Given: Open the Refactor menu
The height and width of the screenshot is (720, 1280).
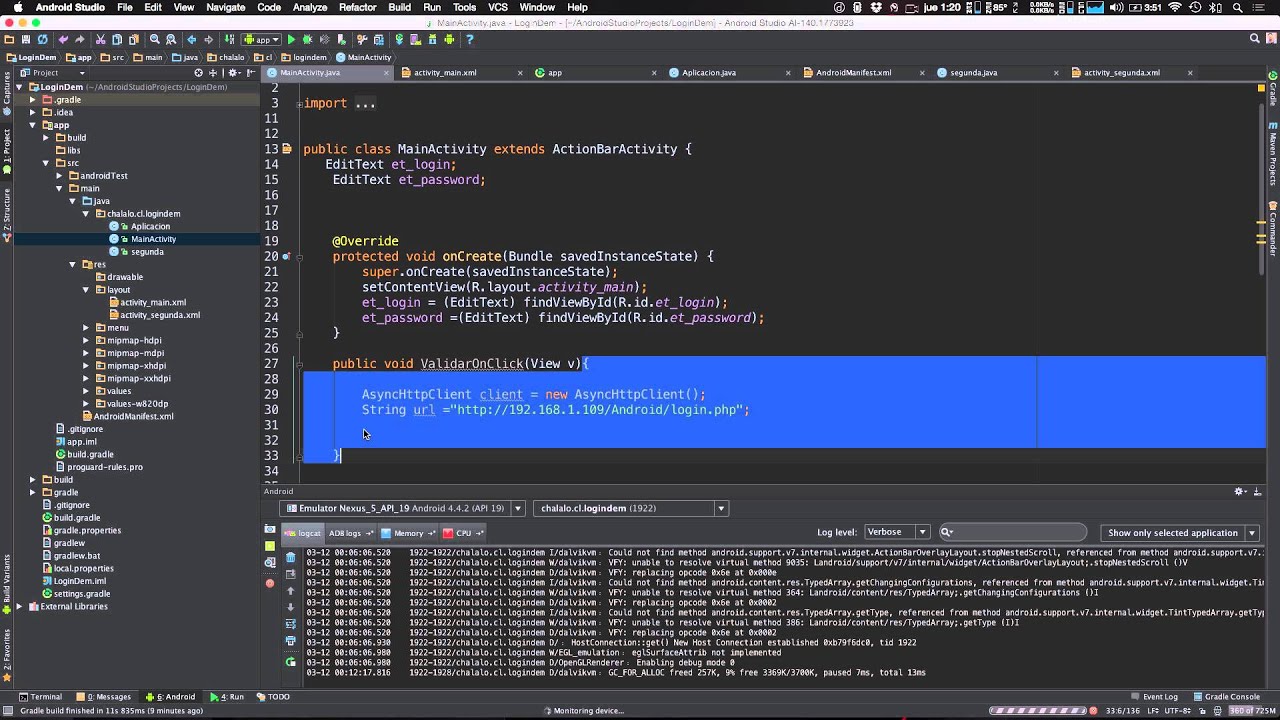Looking at the screenshot, I should (x=357, y=7).
